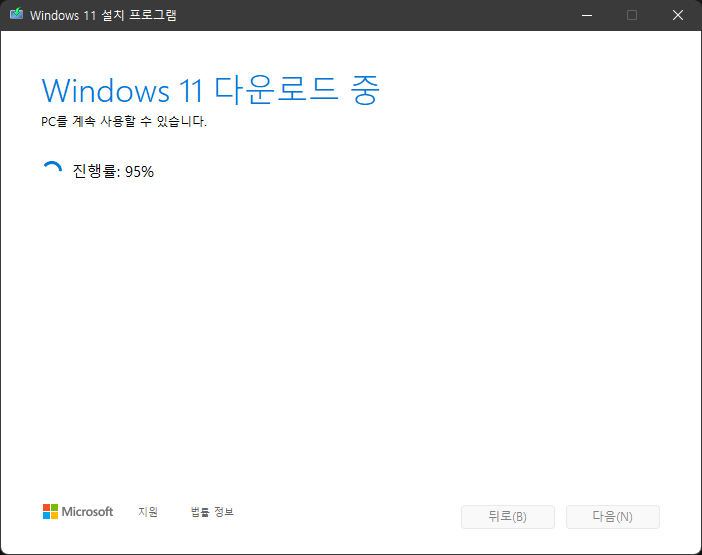The width and height of the screenshot is (702, 555).
Task: Close the Windows 11 setup window
Action: coord(678,15)
